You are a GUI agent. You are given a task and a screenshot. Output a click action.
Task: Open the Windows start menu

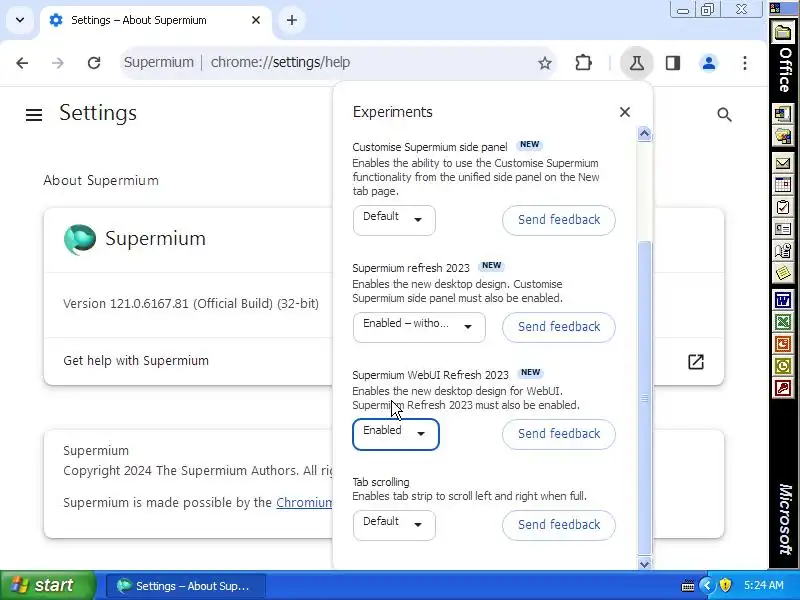coord(48,585)
